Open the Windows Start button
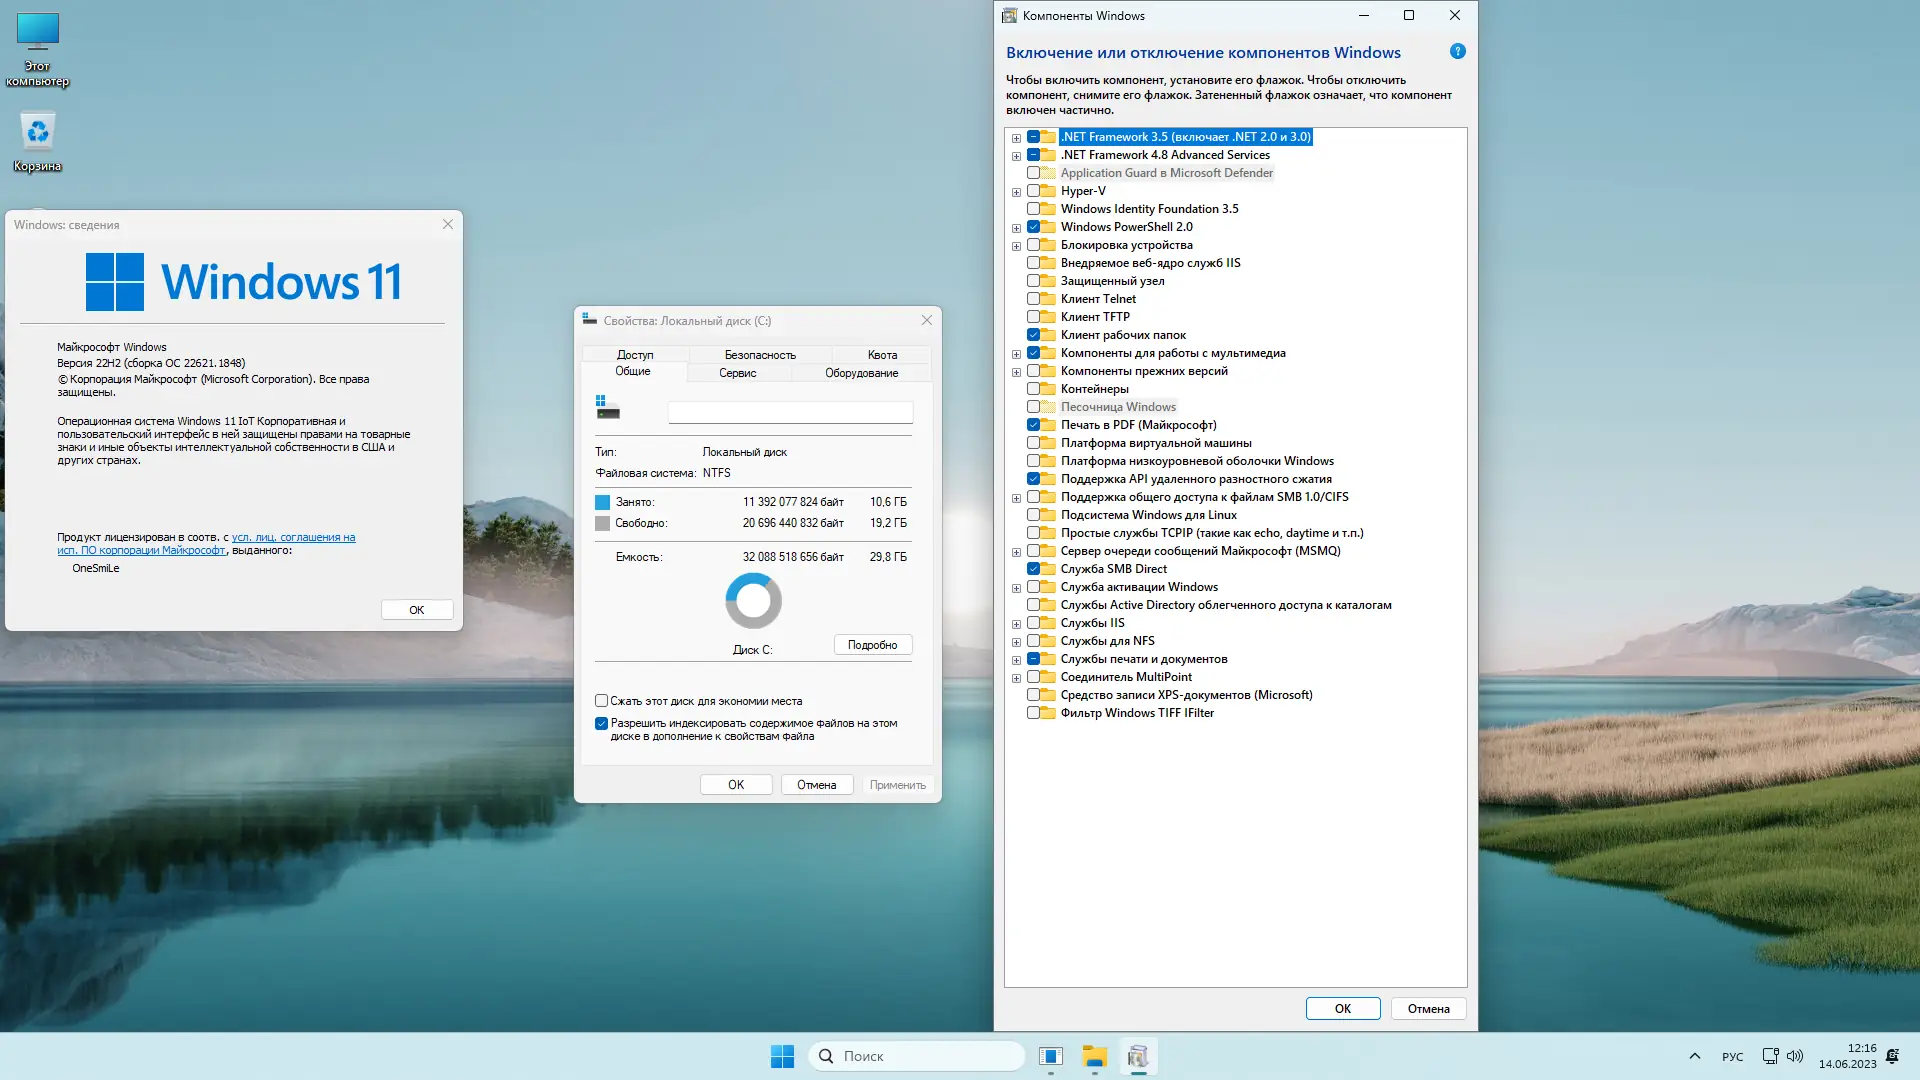Viewport: 1920px width, 1080px height. tap(782, 1056)
